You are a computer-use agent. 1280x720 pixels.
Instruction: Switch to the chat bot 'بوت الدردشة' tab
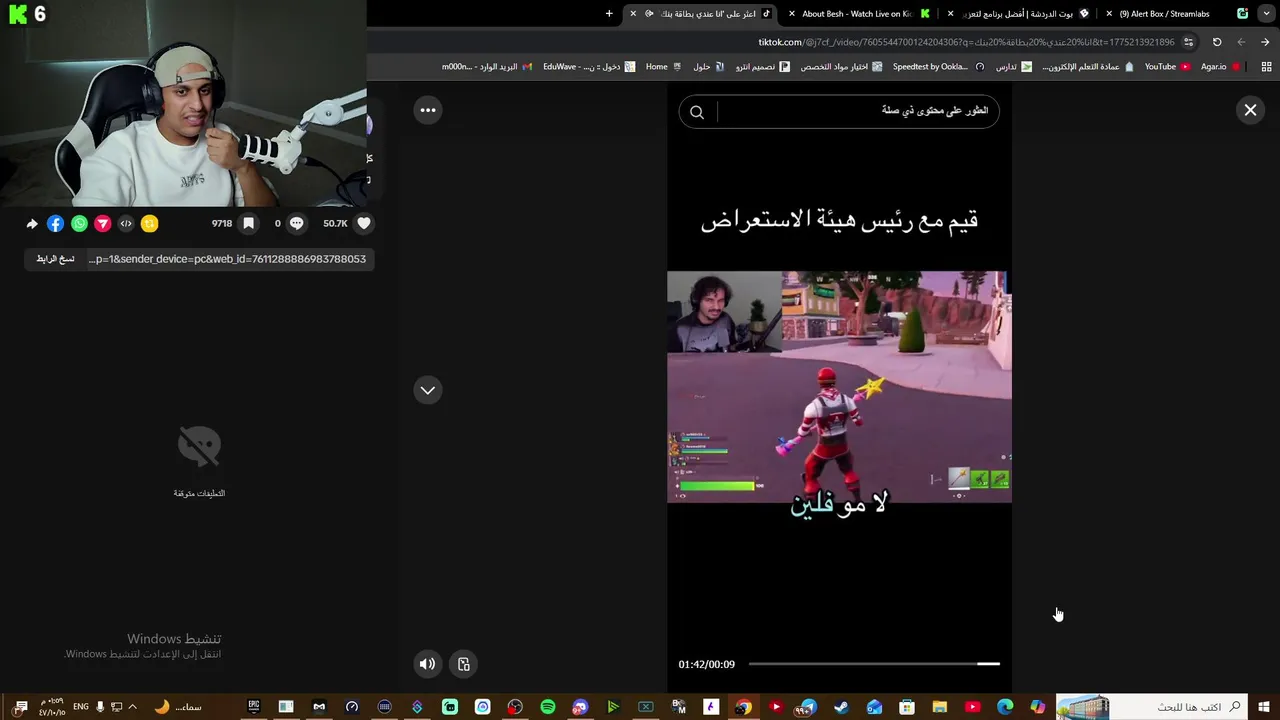pos(1018,14)
